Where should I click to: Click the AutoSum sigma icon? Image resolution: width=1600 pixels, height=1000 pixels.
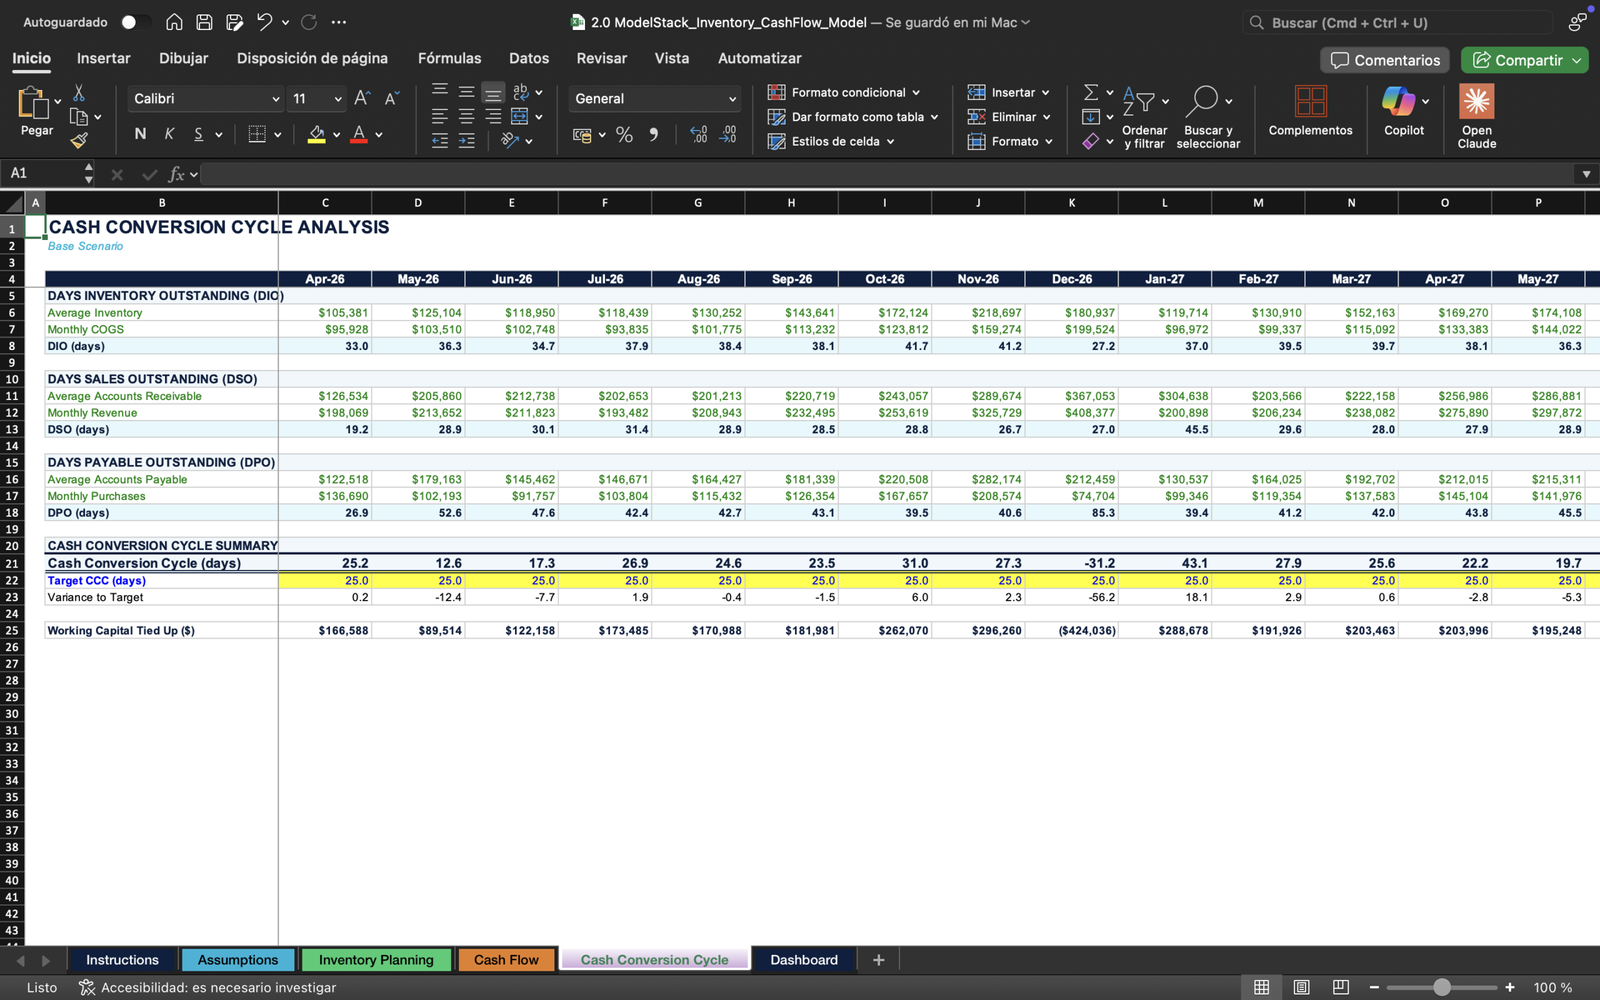coord(1091,92)
